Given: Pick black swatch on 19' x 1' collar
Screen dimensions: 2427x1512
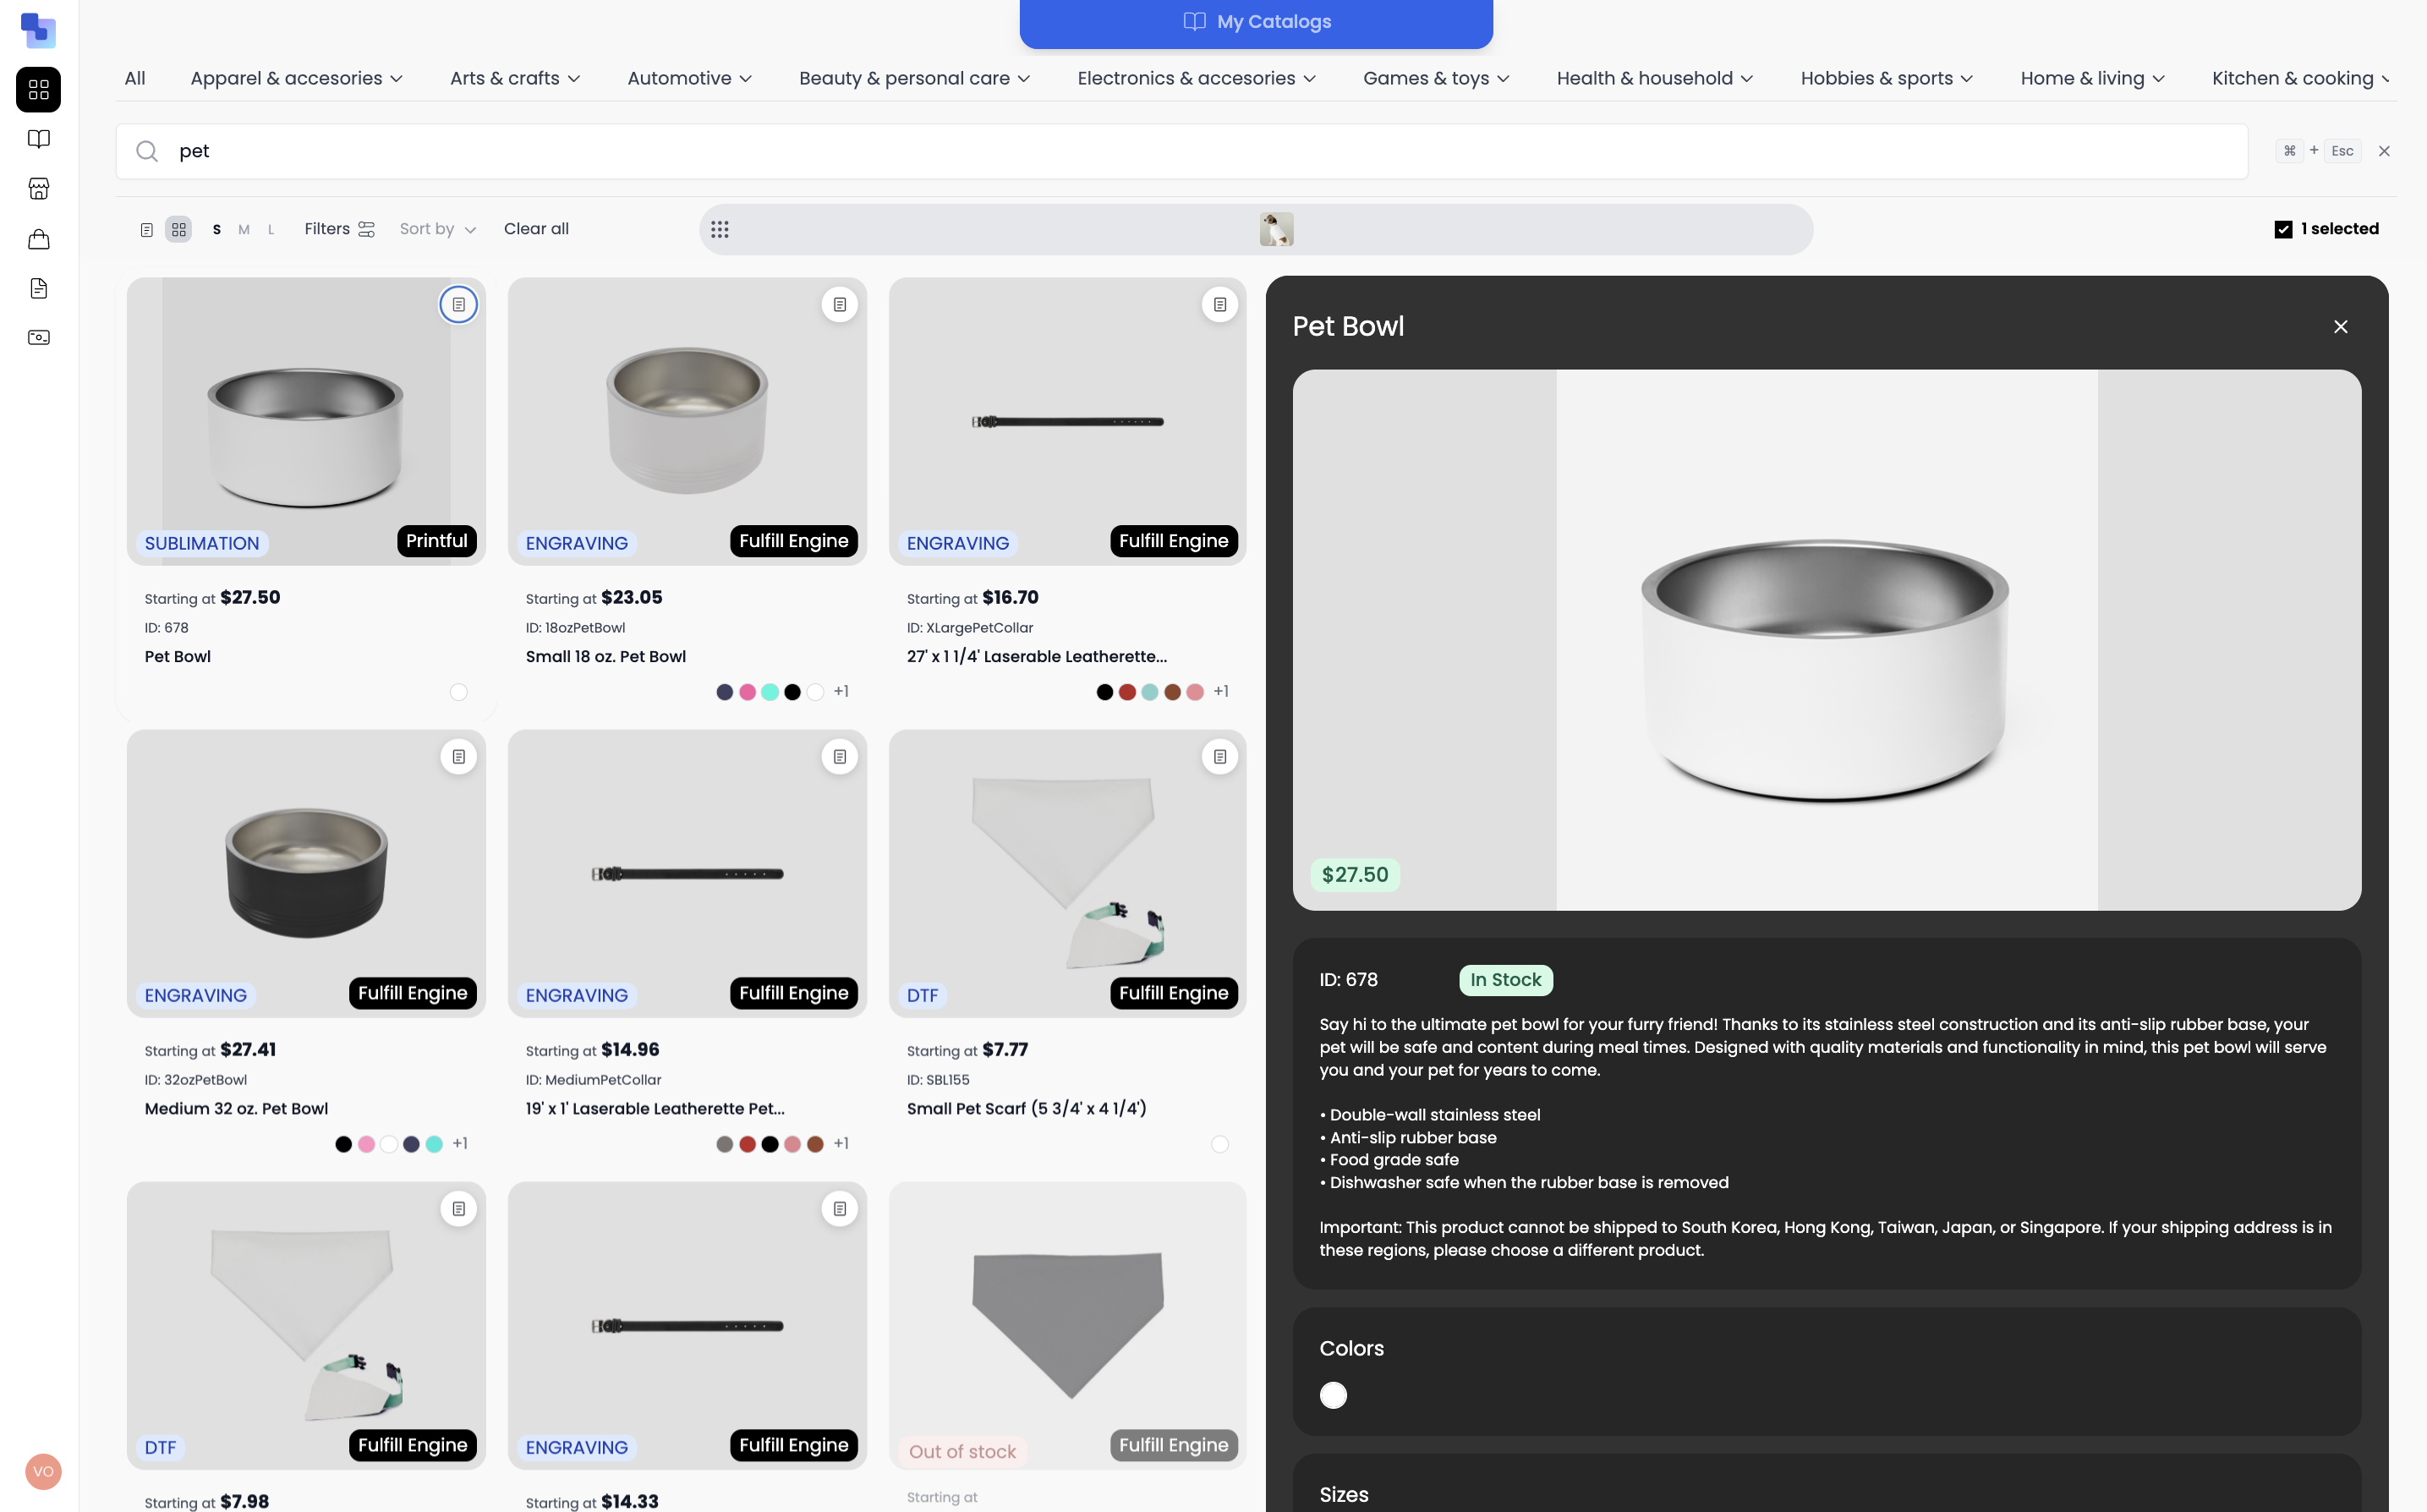Looking at the screenshot, I should [770, 1144].
